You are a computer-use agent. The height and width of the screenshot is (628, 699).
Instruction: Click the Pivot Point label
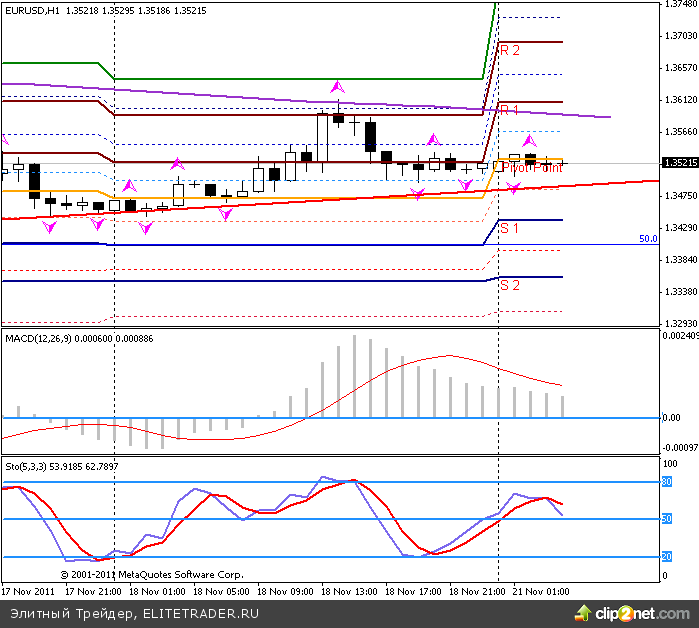pyautogui.click(x=531, y=168)
